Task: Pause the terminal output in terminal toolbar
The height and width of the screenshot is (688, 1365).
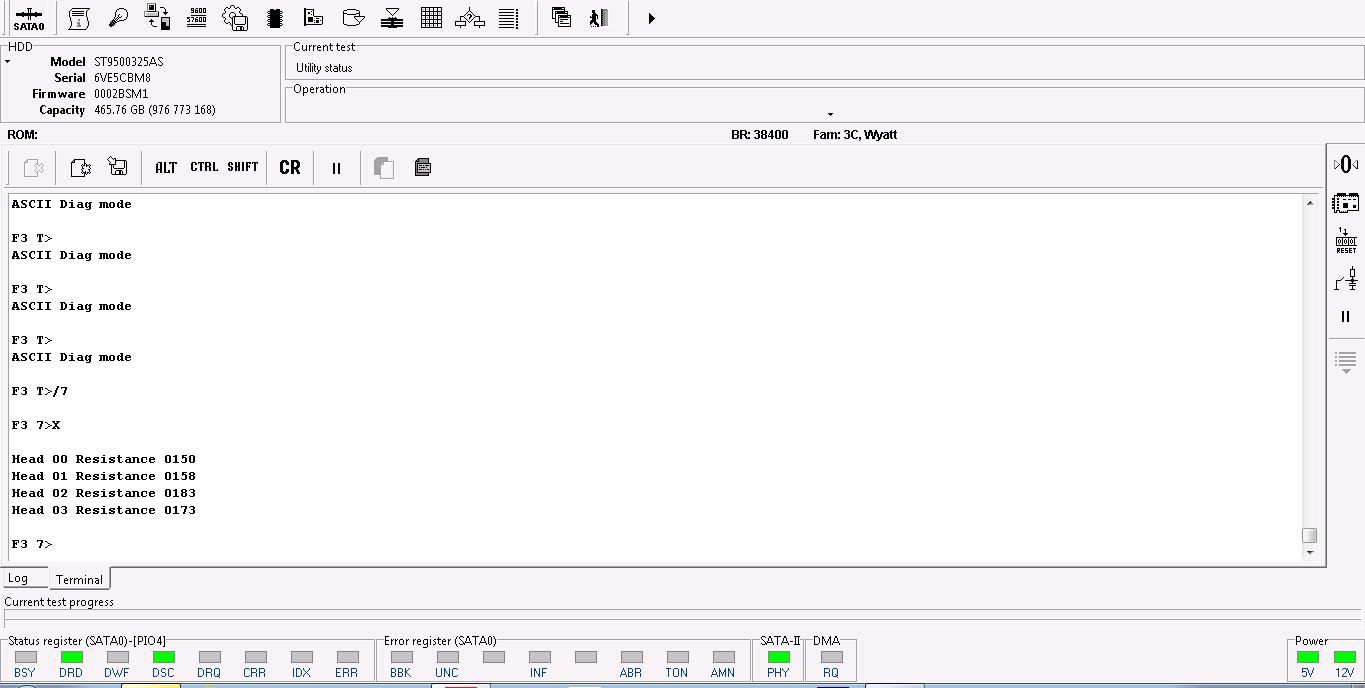Action: pos(336,168)
